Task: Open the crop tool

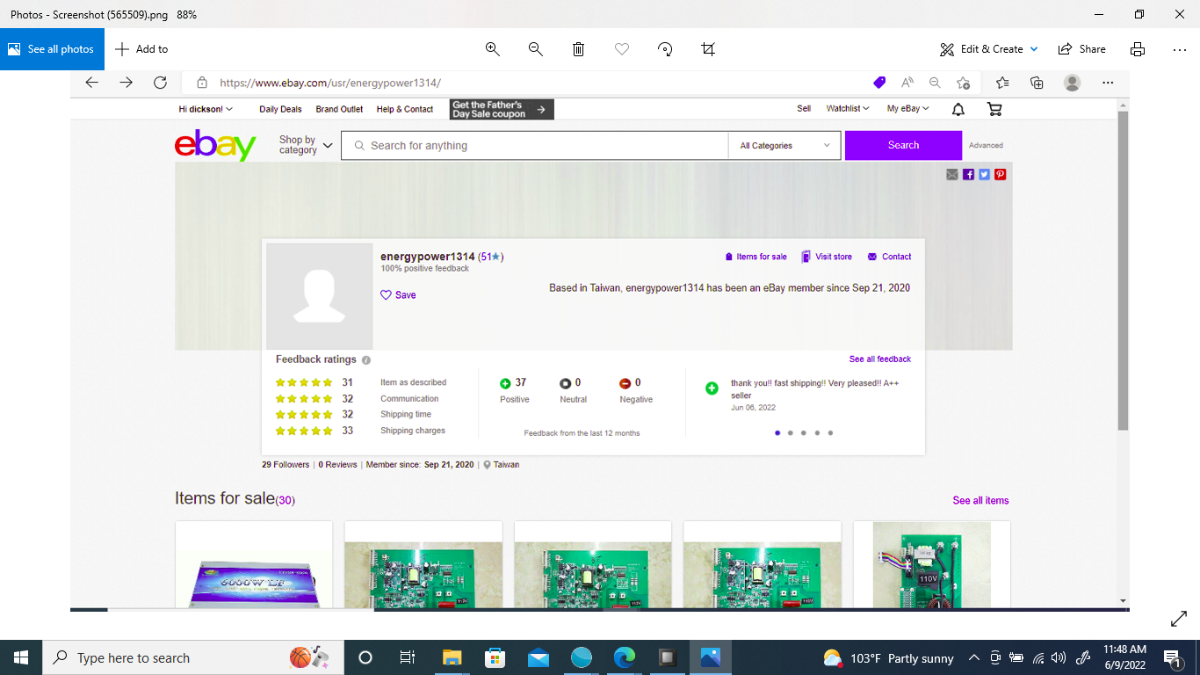Action: [708, 49]
